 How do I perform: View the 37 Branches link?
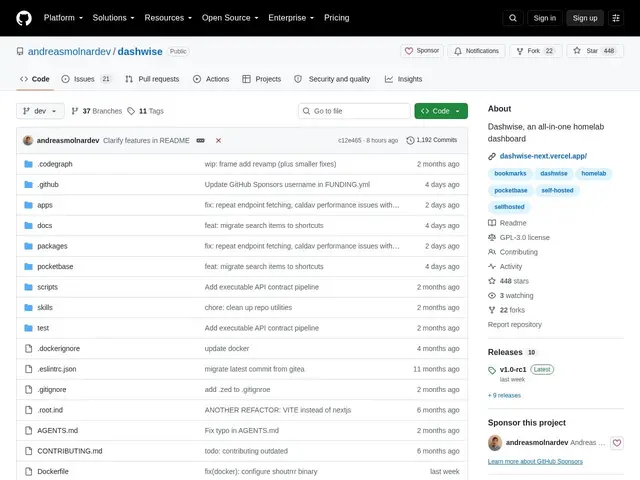coord(97,111)
